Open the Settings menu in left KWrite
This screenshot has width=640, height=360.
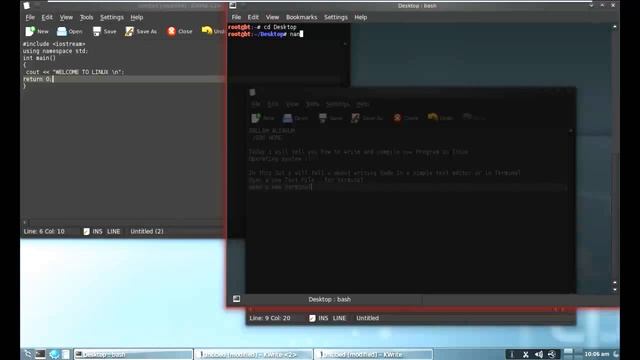coord(112,17)
